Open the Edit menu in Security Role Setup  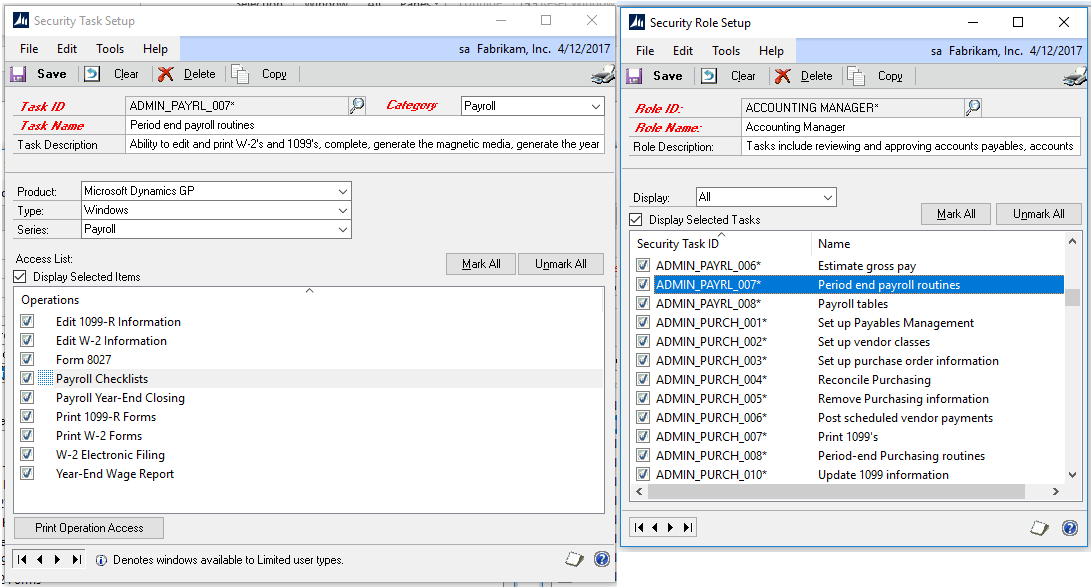coord(681,50)
